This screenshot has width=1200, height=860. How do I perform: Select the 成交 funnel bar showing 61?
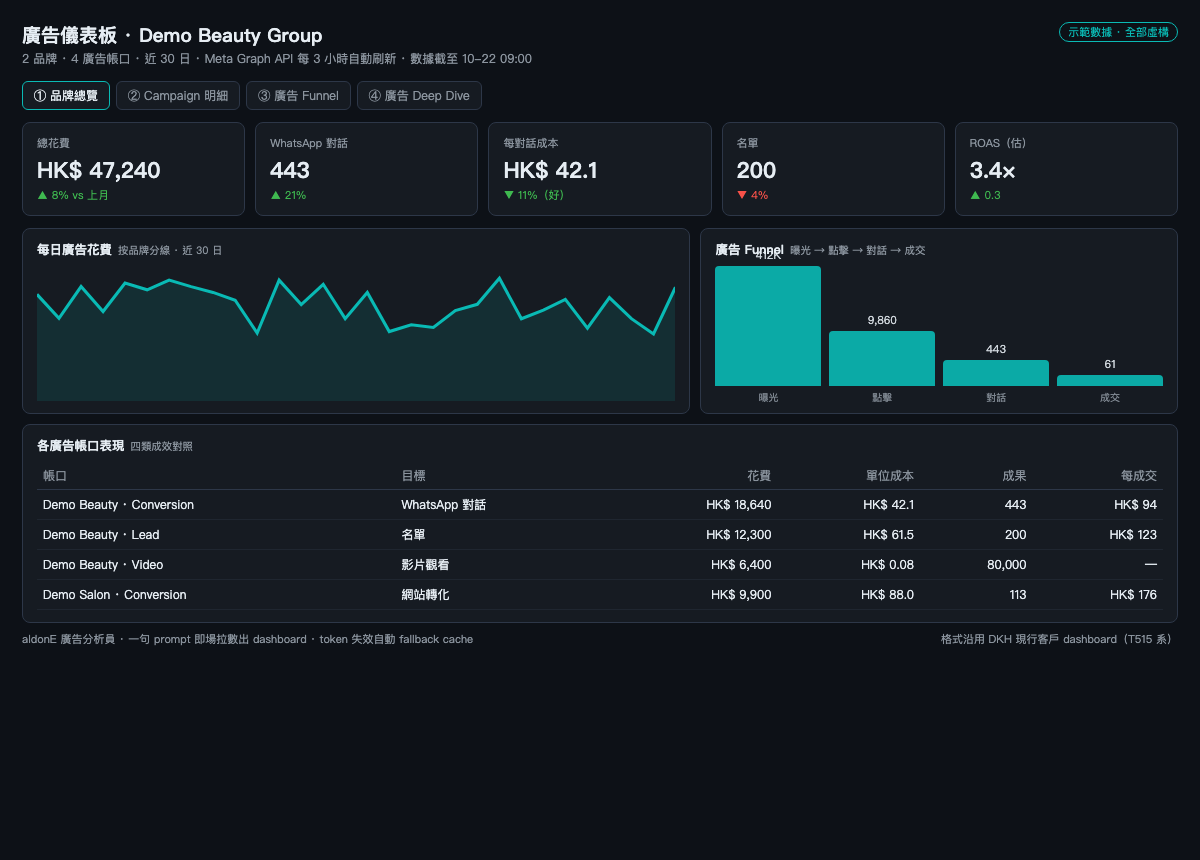[x=1110, y=380]
